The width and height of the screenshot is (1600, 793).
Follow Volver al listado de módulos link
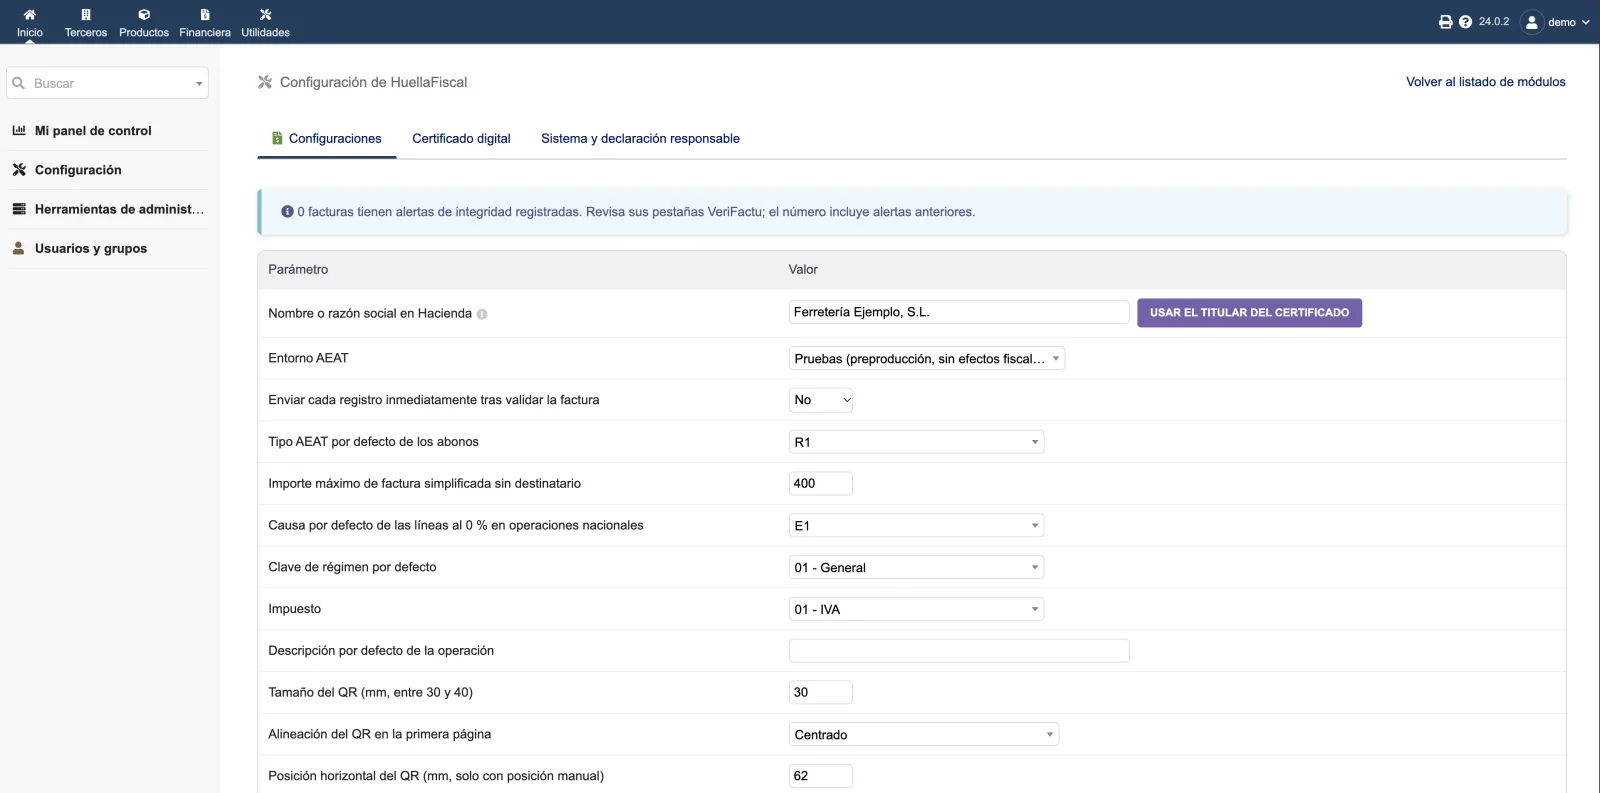pos(1486,82)
